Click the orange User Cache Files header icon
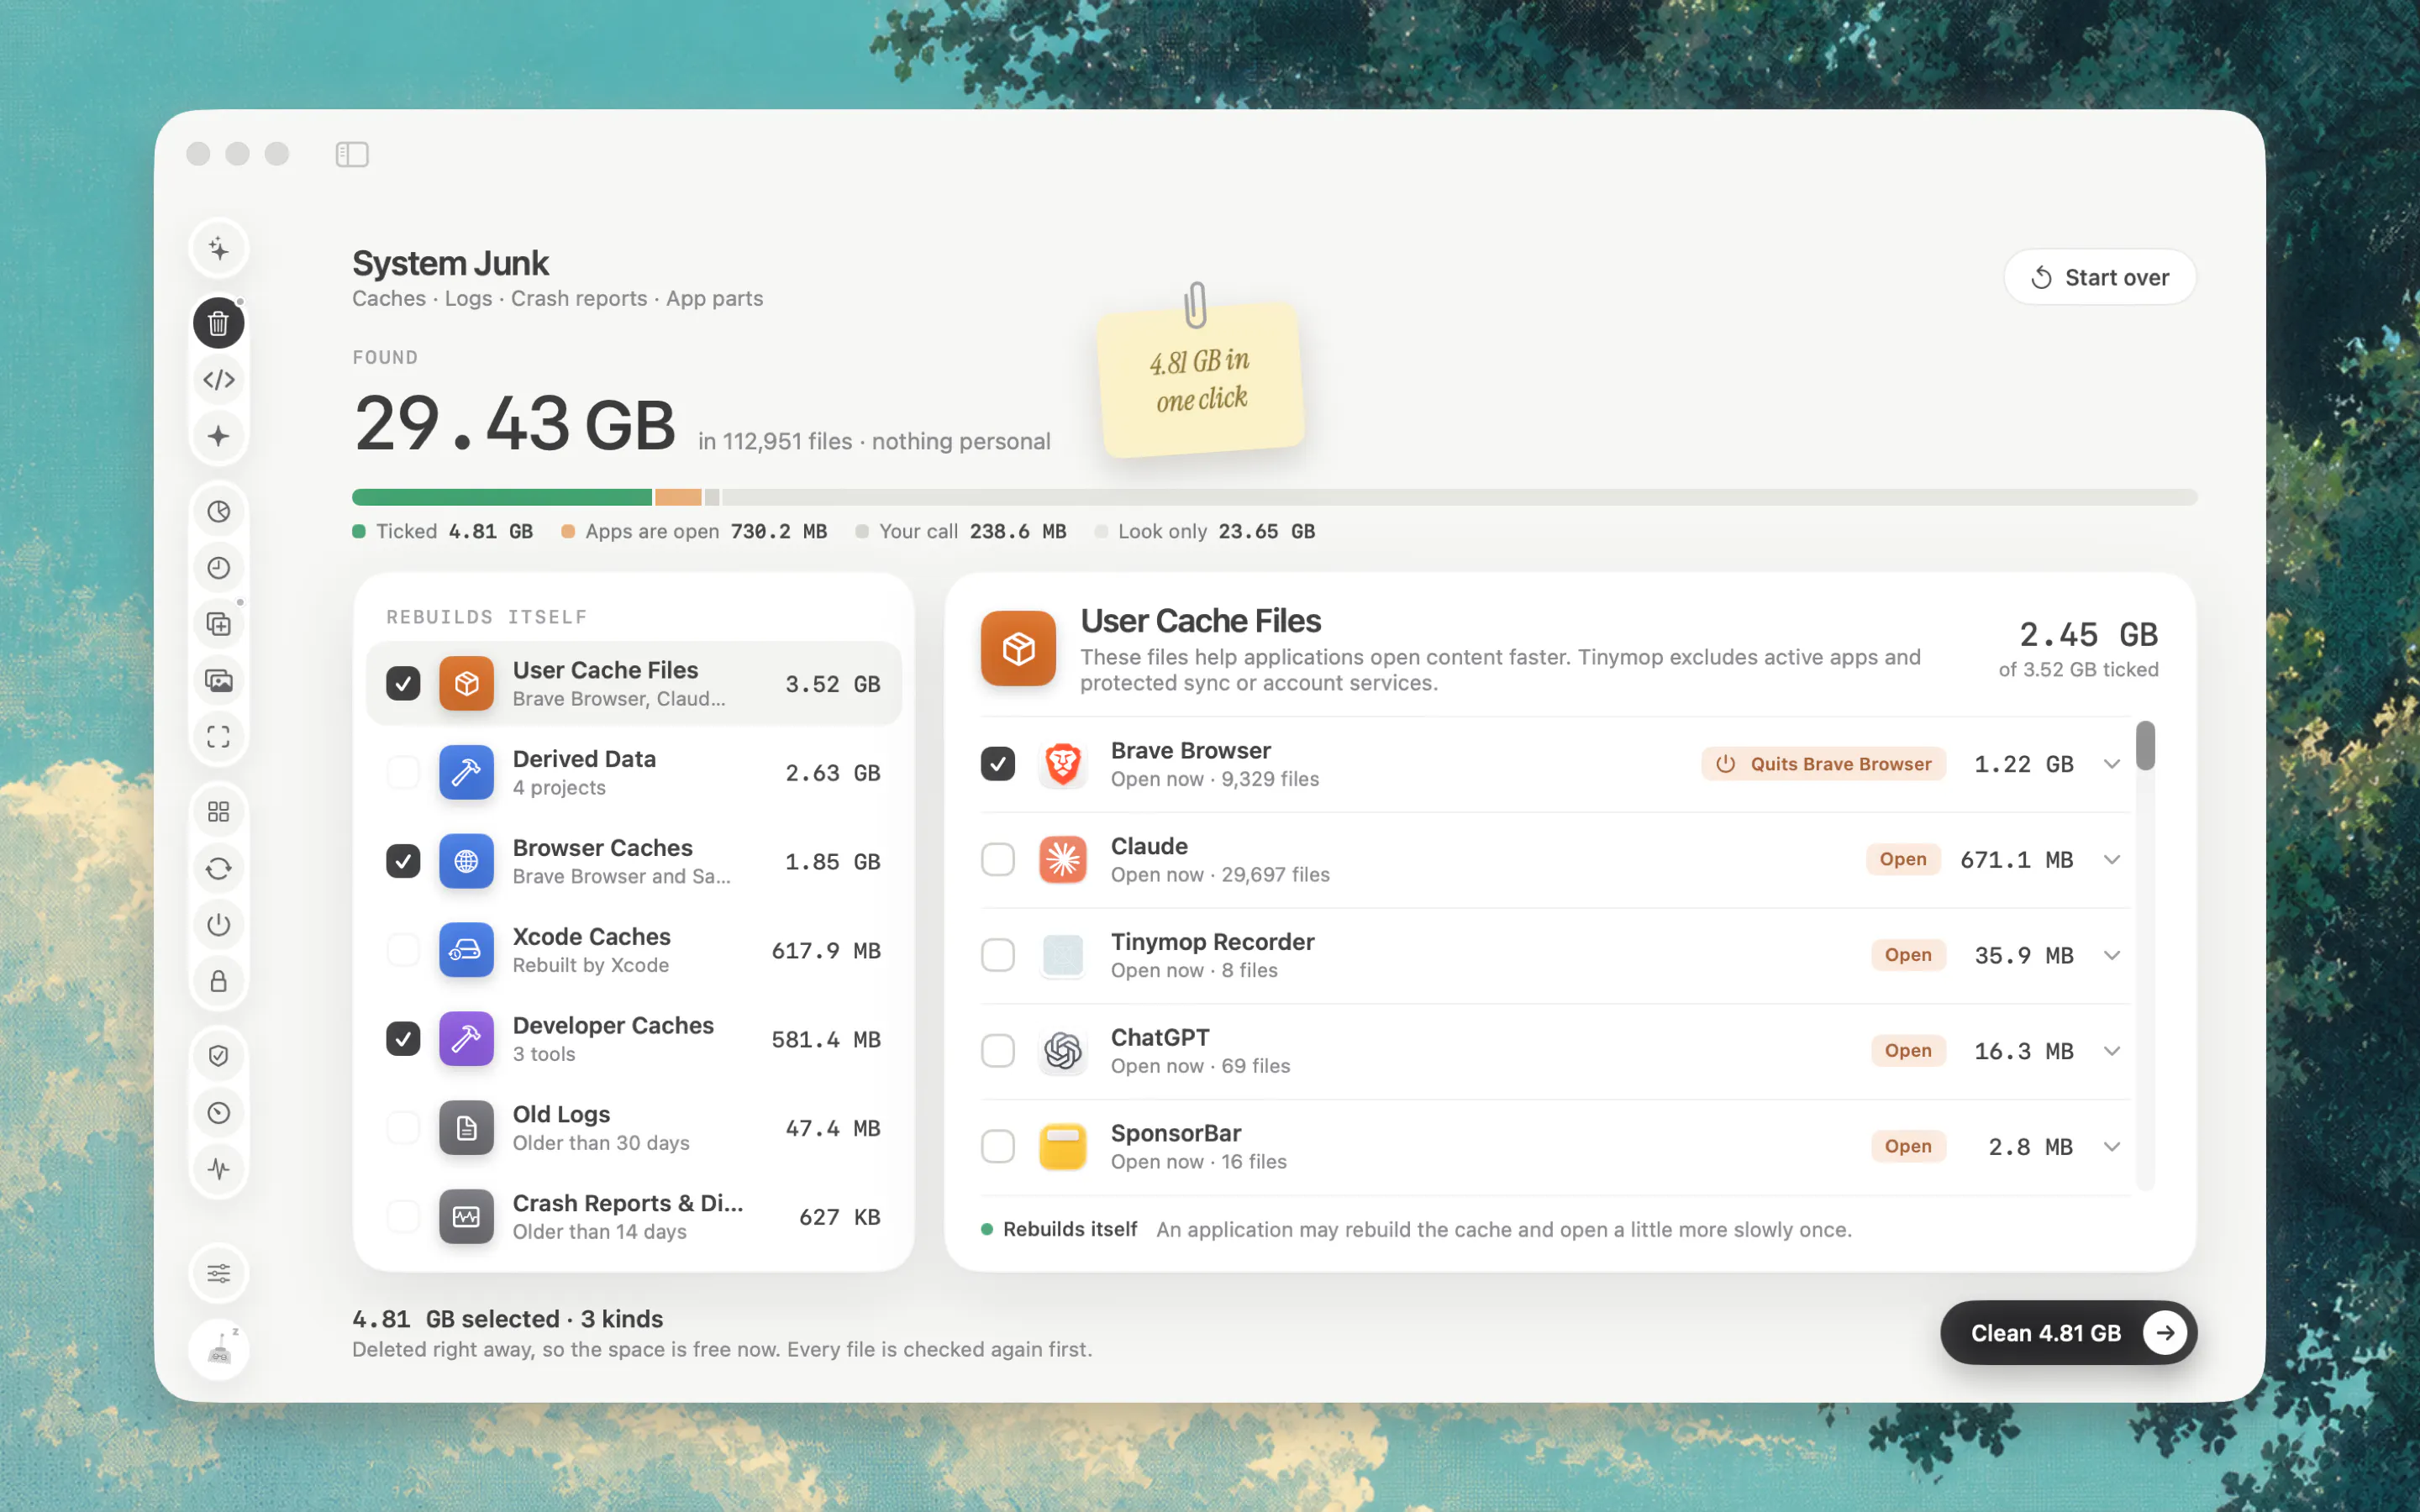The width and height of the screenshot is (2420, 1512). click(1018, 648)
